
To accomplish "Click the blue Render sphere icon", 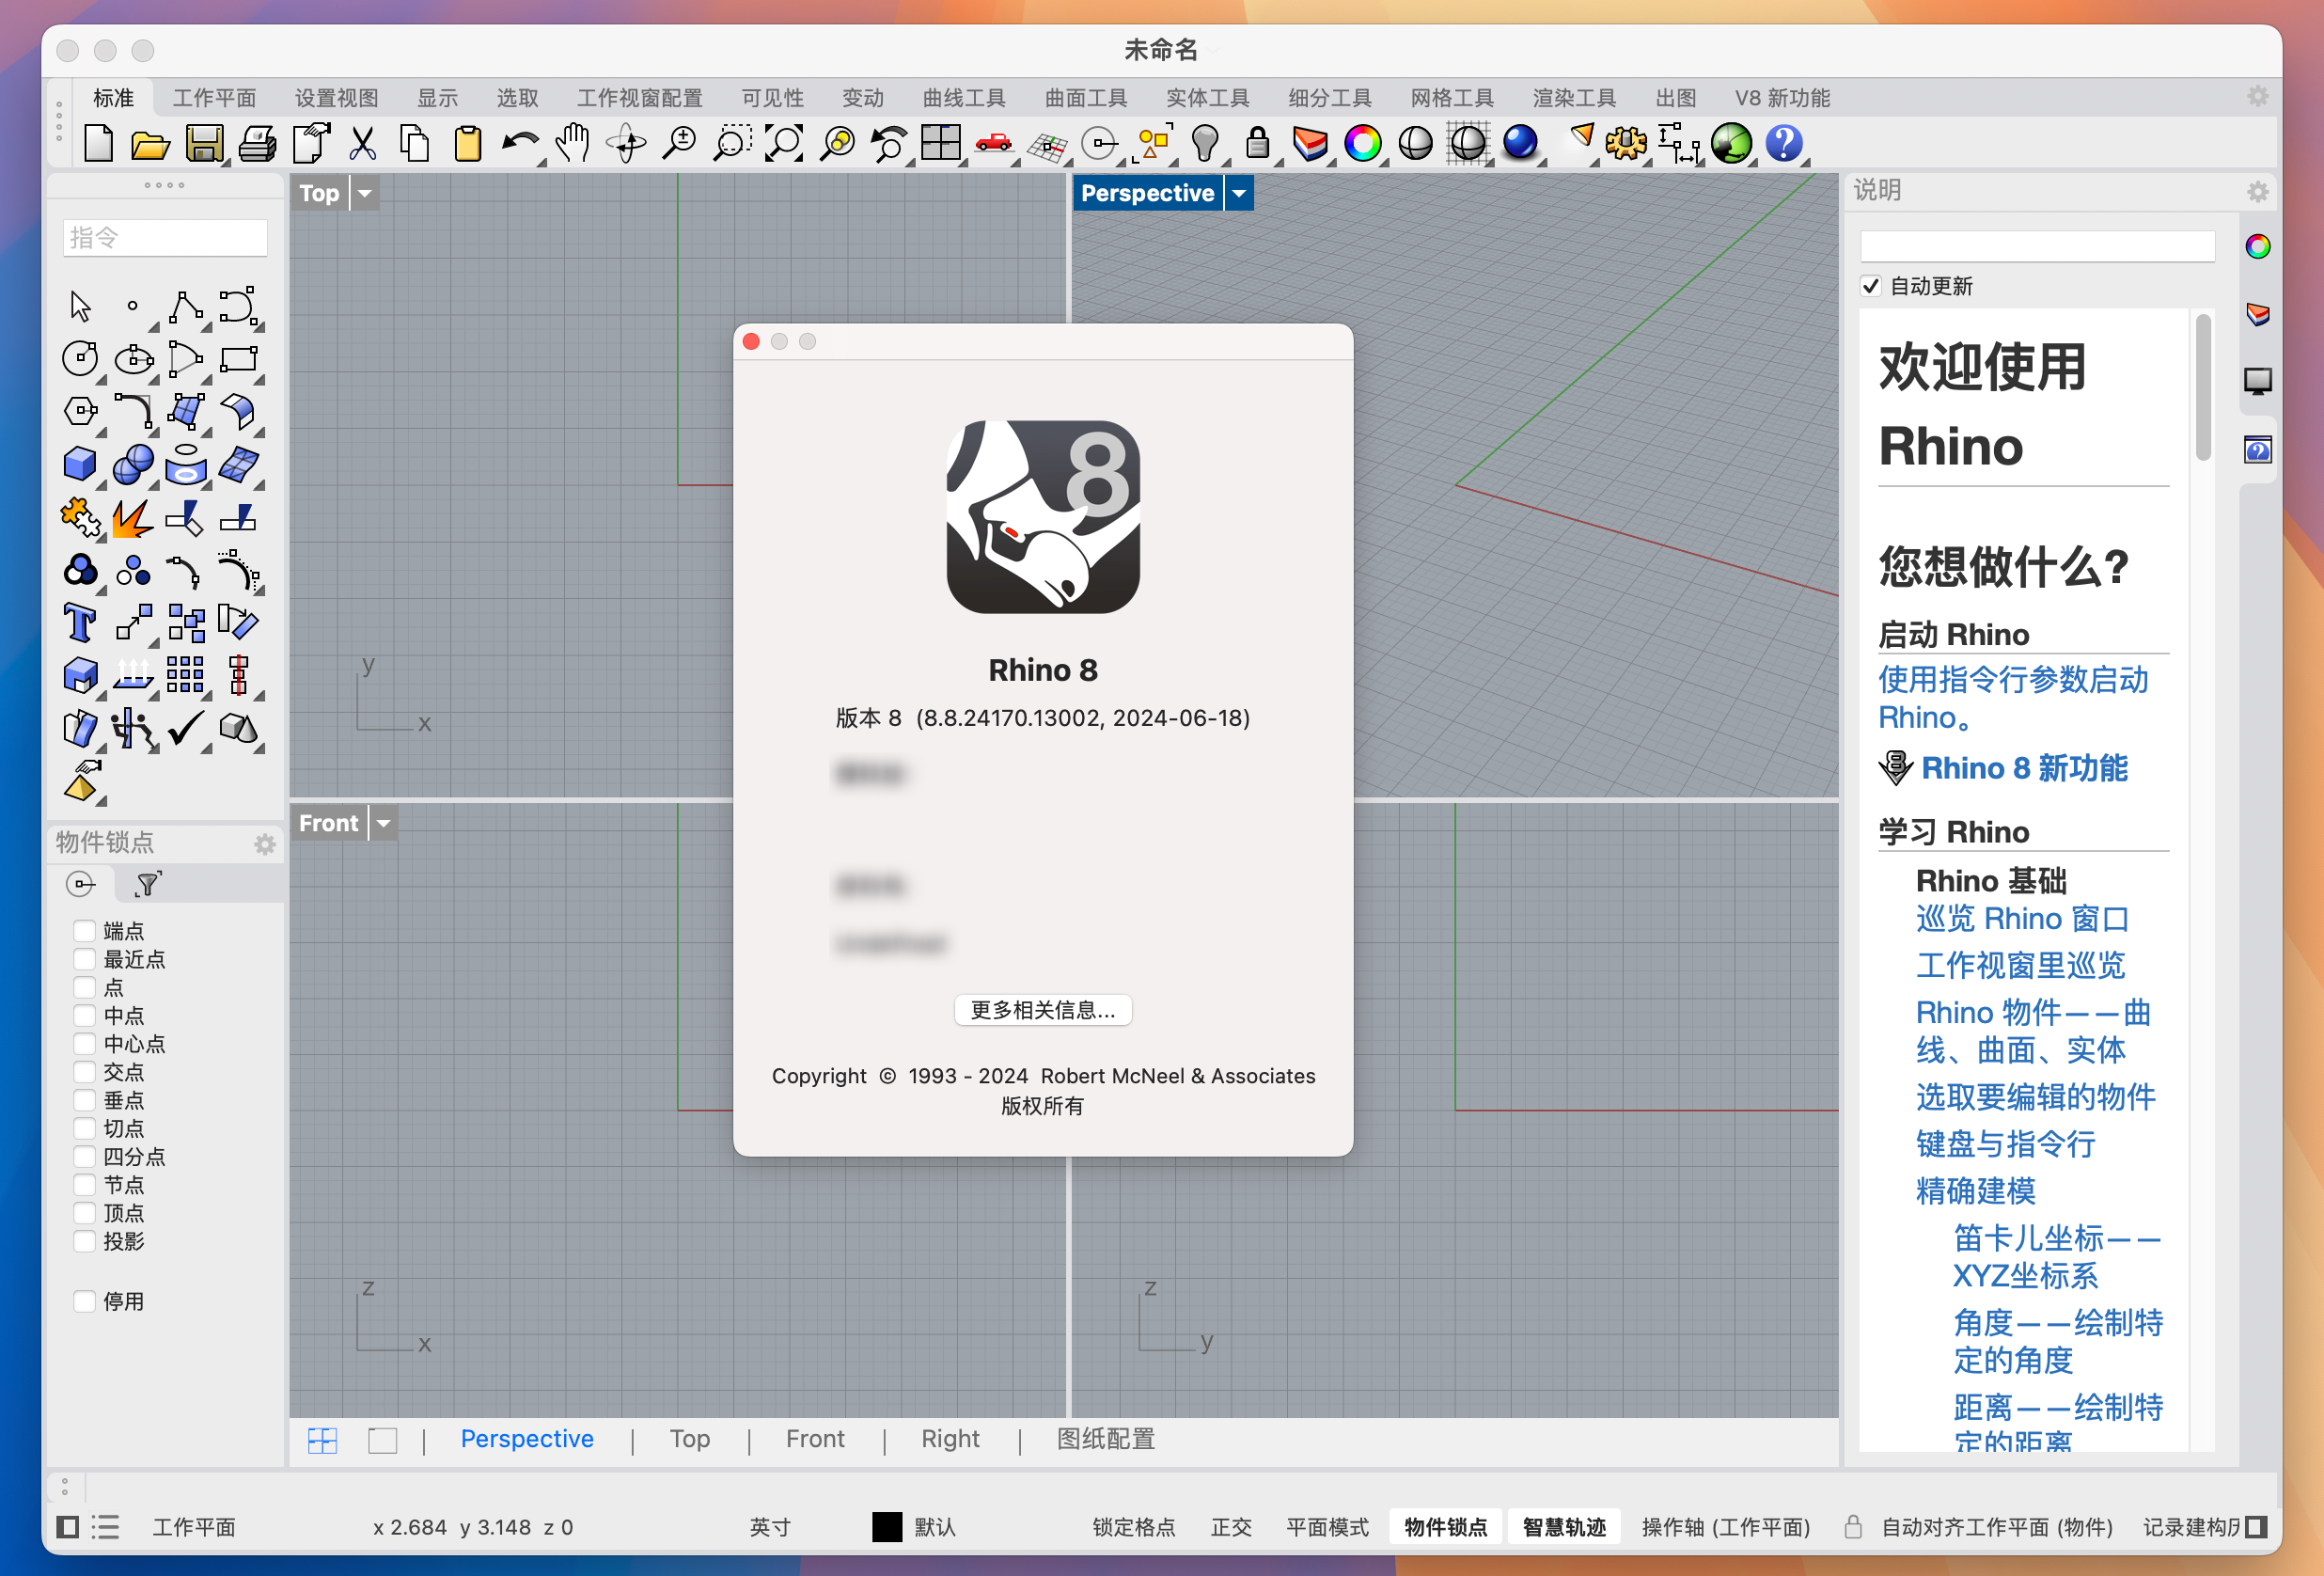I will click(1520, 143).
